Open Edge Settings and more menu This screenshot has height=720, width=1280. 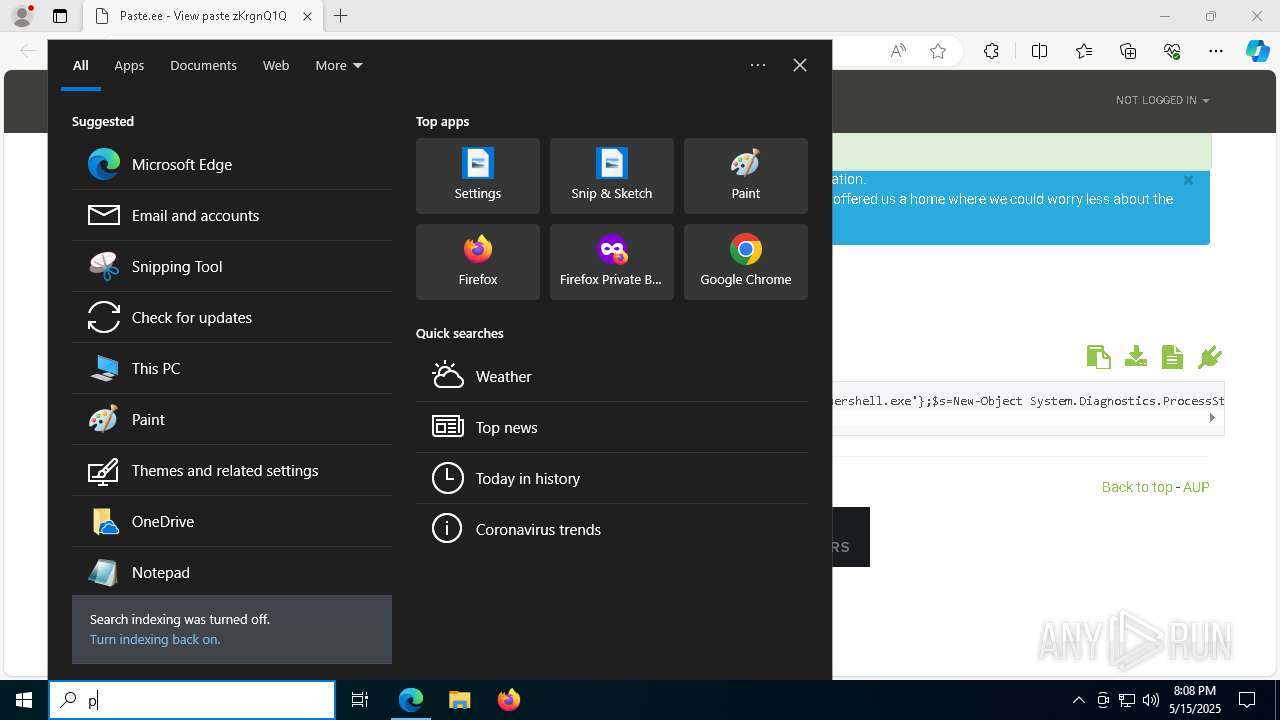[1216, 51]
